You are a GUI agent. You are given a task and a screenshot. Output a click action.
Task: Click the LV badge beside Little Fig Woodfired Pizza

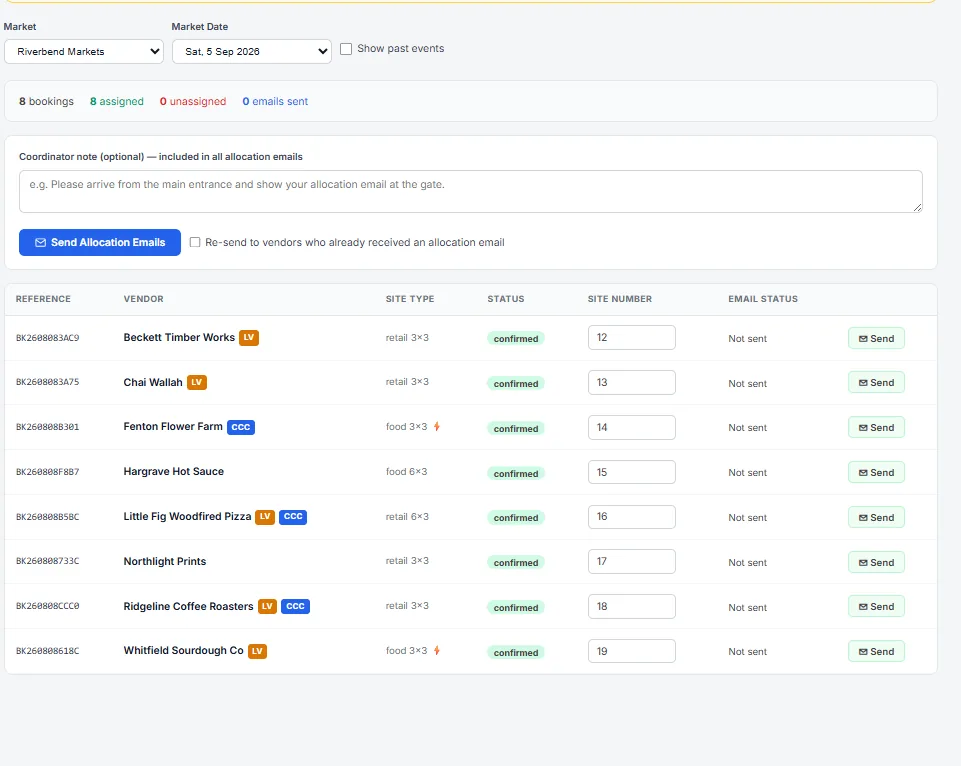coord(265,517)
